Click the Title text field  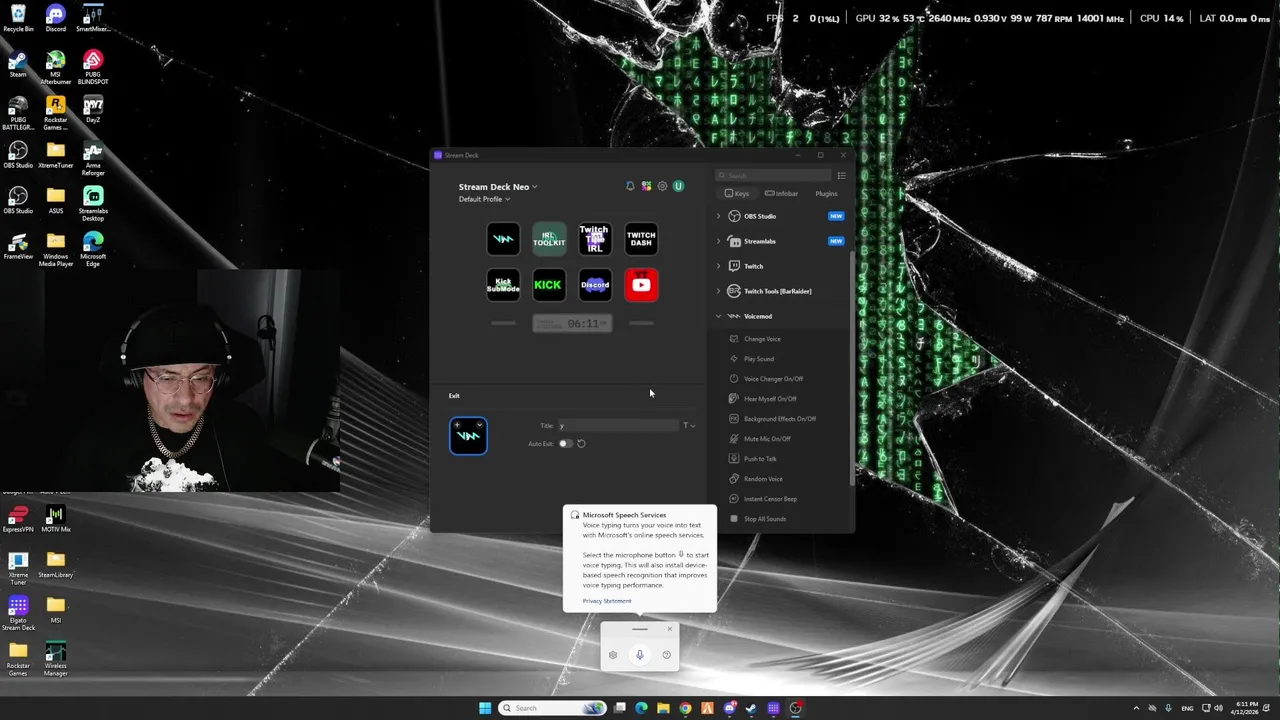(x=618, y=426)
